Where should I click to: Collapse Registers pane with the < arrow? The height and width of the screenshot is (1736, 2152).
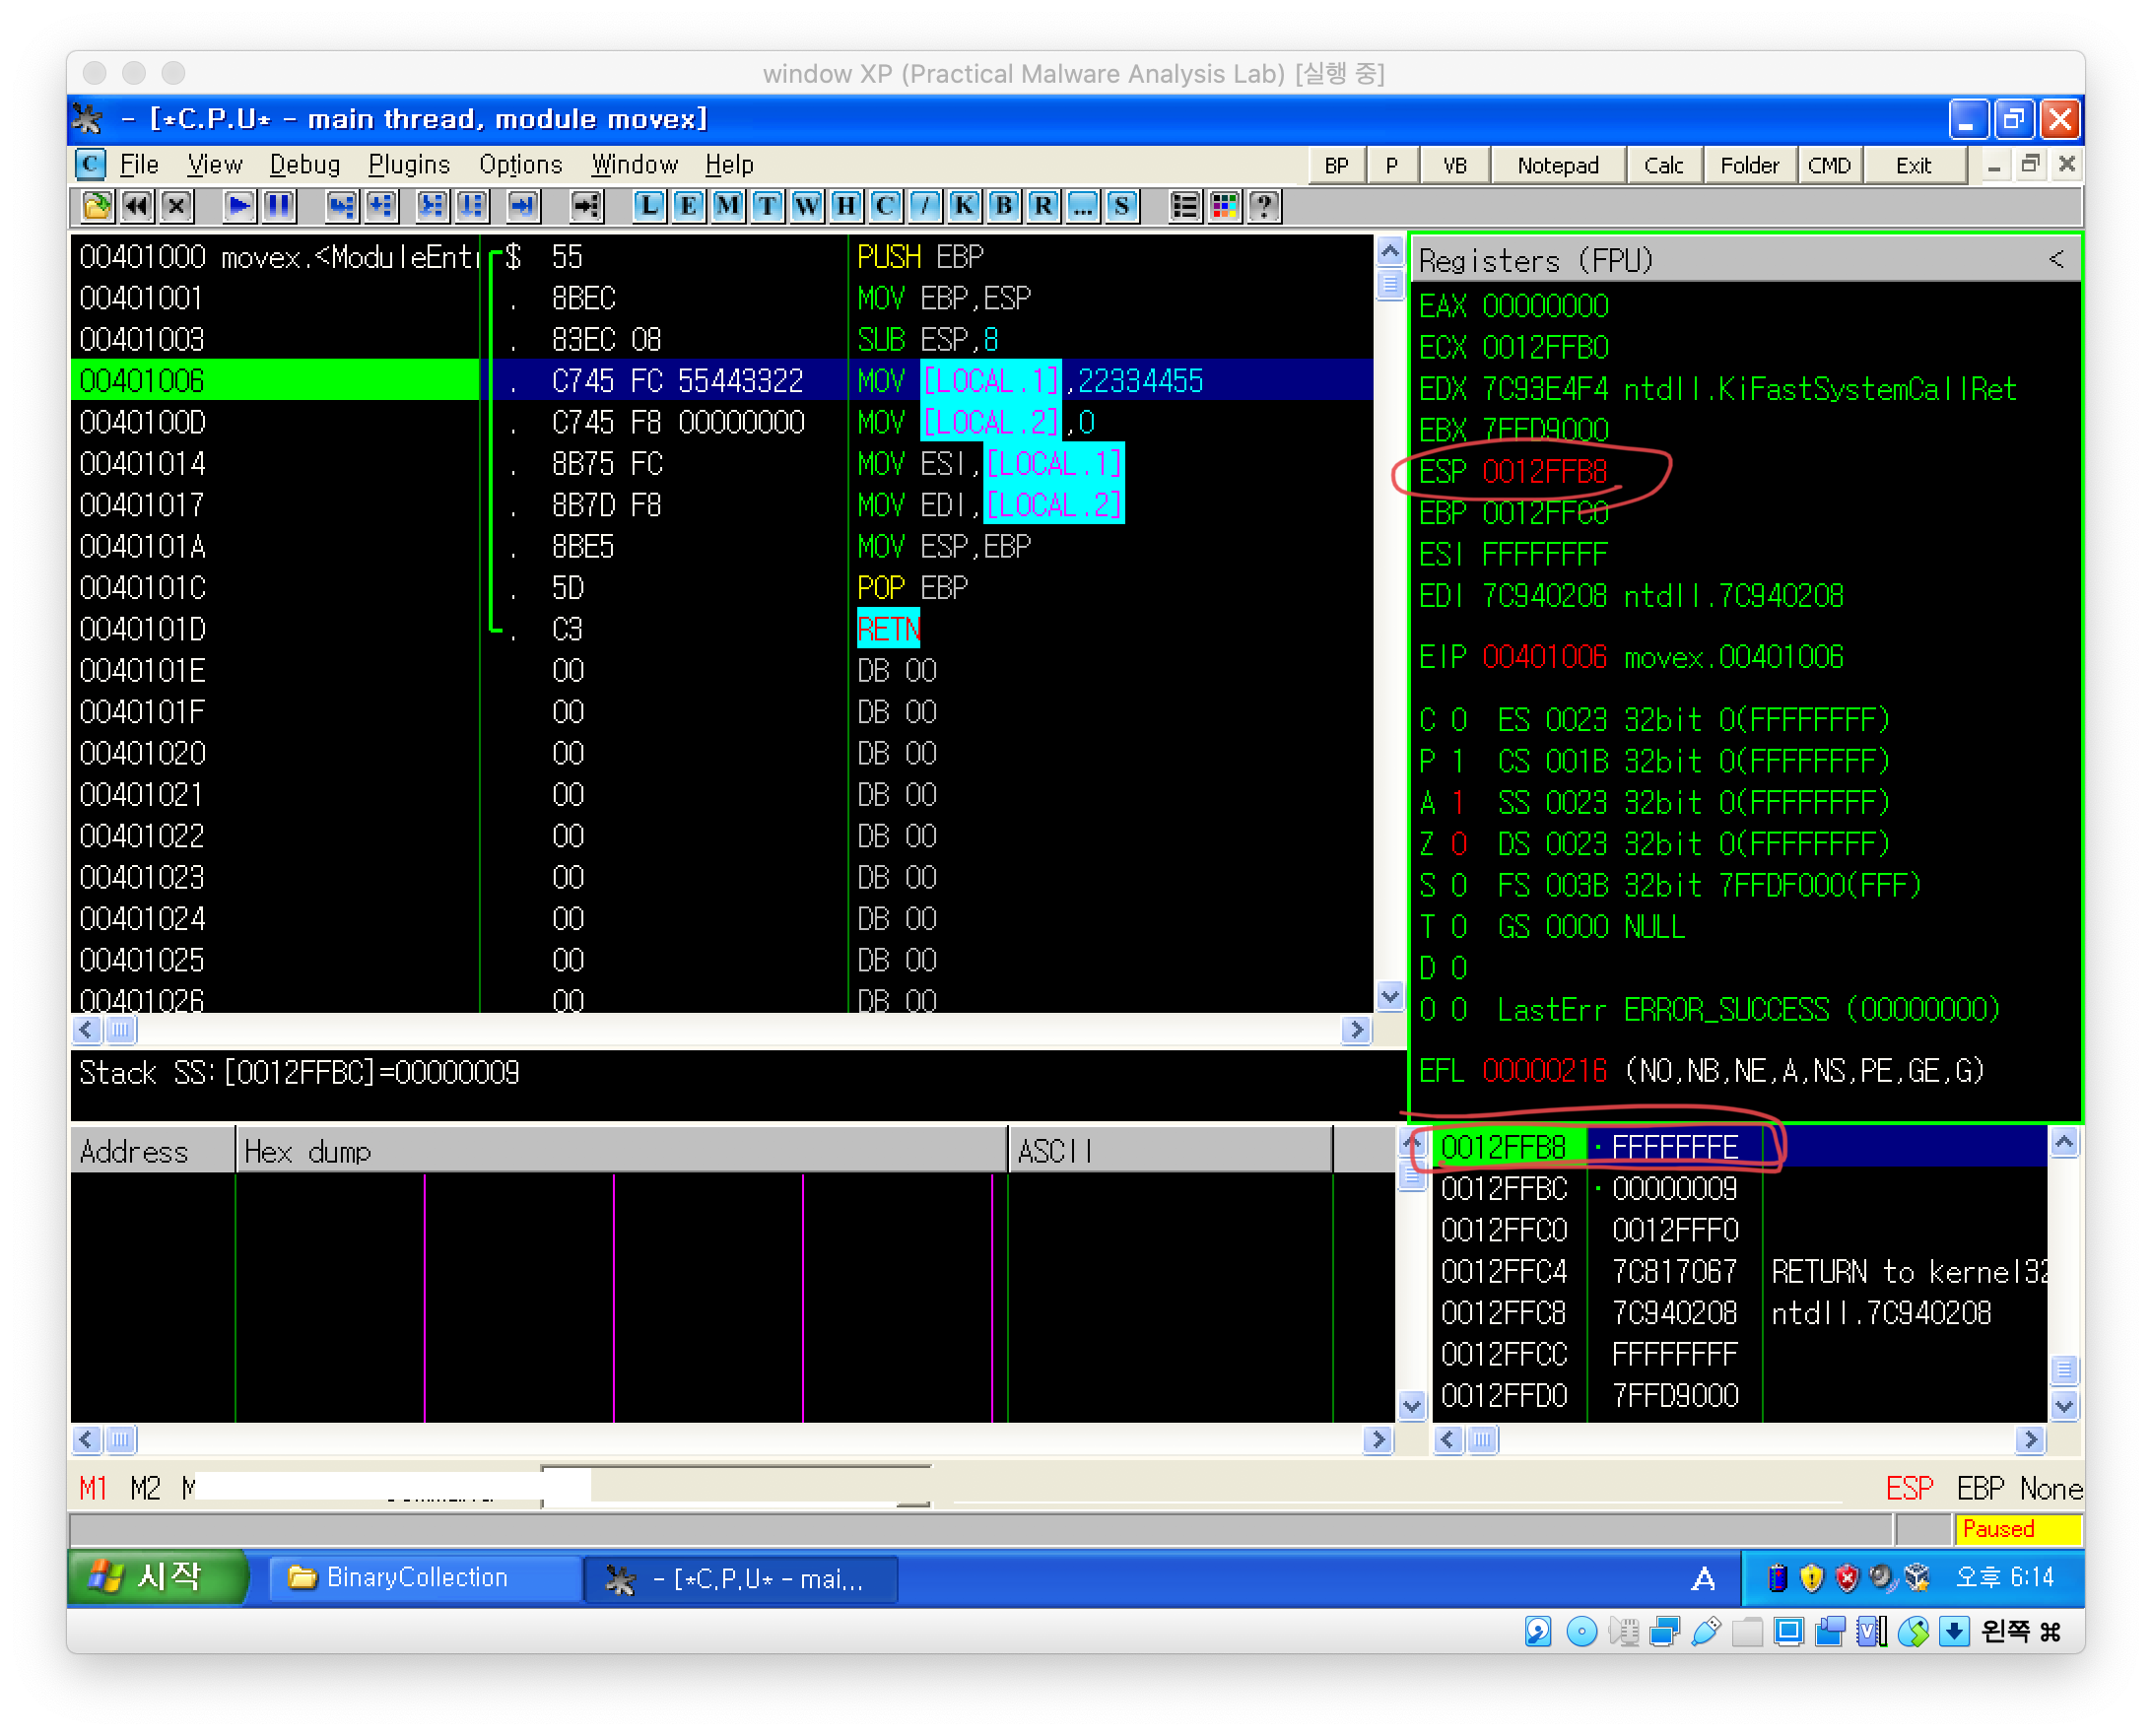tap(2056, 260)
